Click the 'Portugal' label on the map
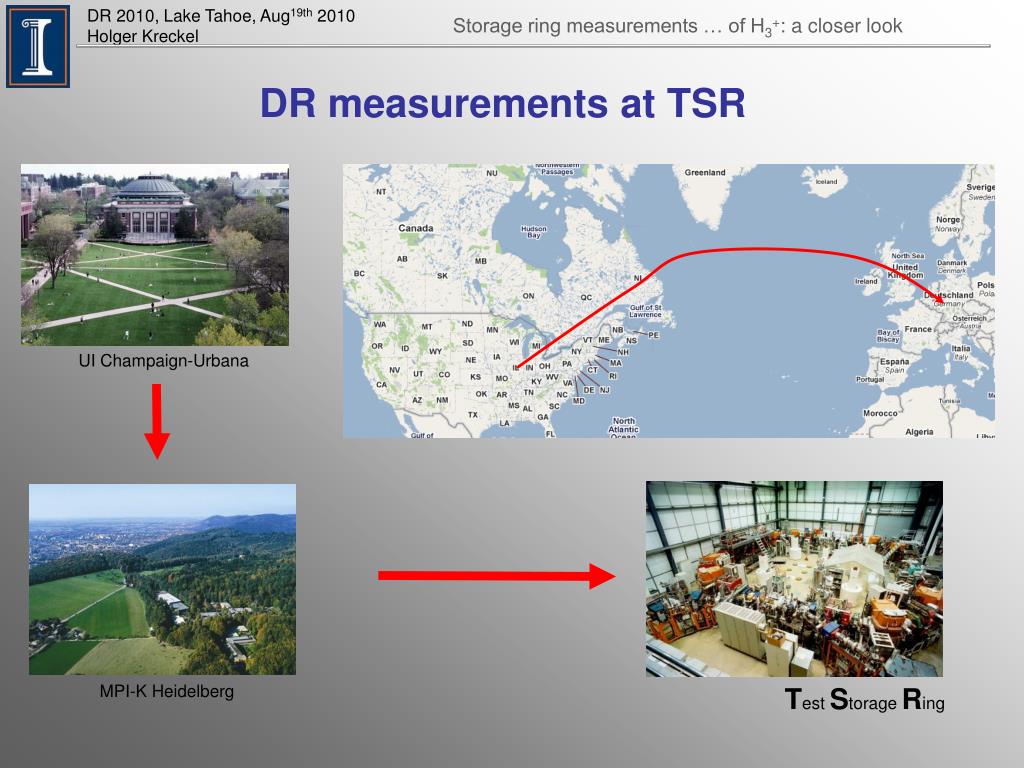Image resolution: width=1024 pixels, height=768 pixels. click(870, 379)
